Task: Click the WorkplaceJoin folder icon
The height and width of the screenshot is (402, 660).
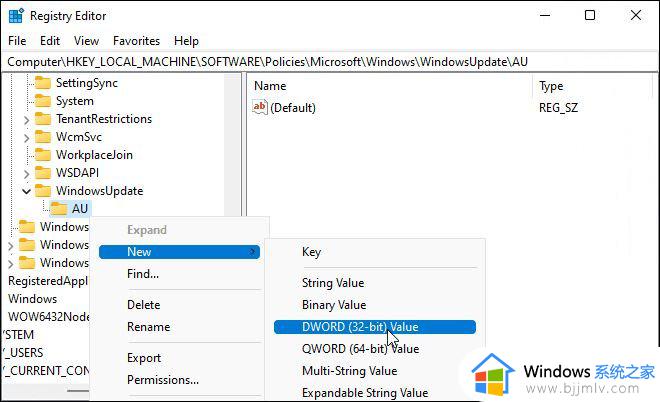Action: 43,155
